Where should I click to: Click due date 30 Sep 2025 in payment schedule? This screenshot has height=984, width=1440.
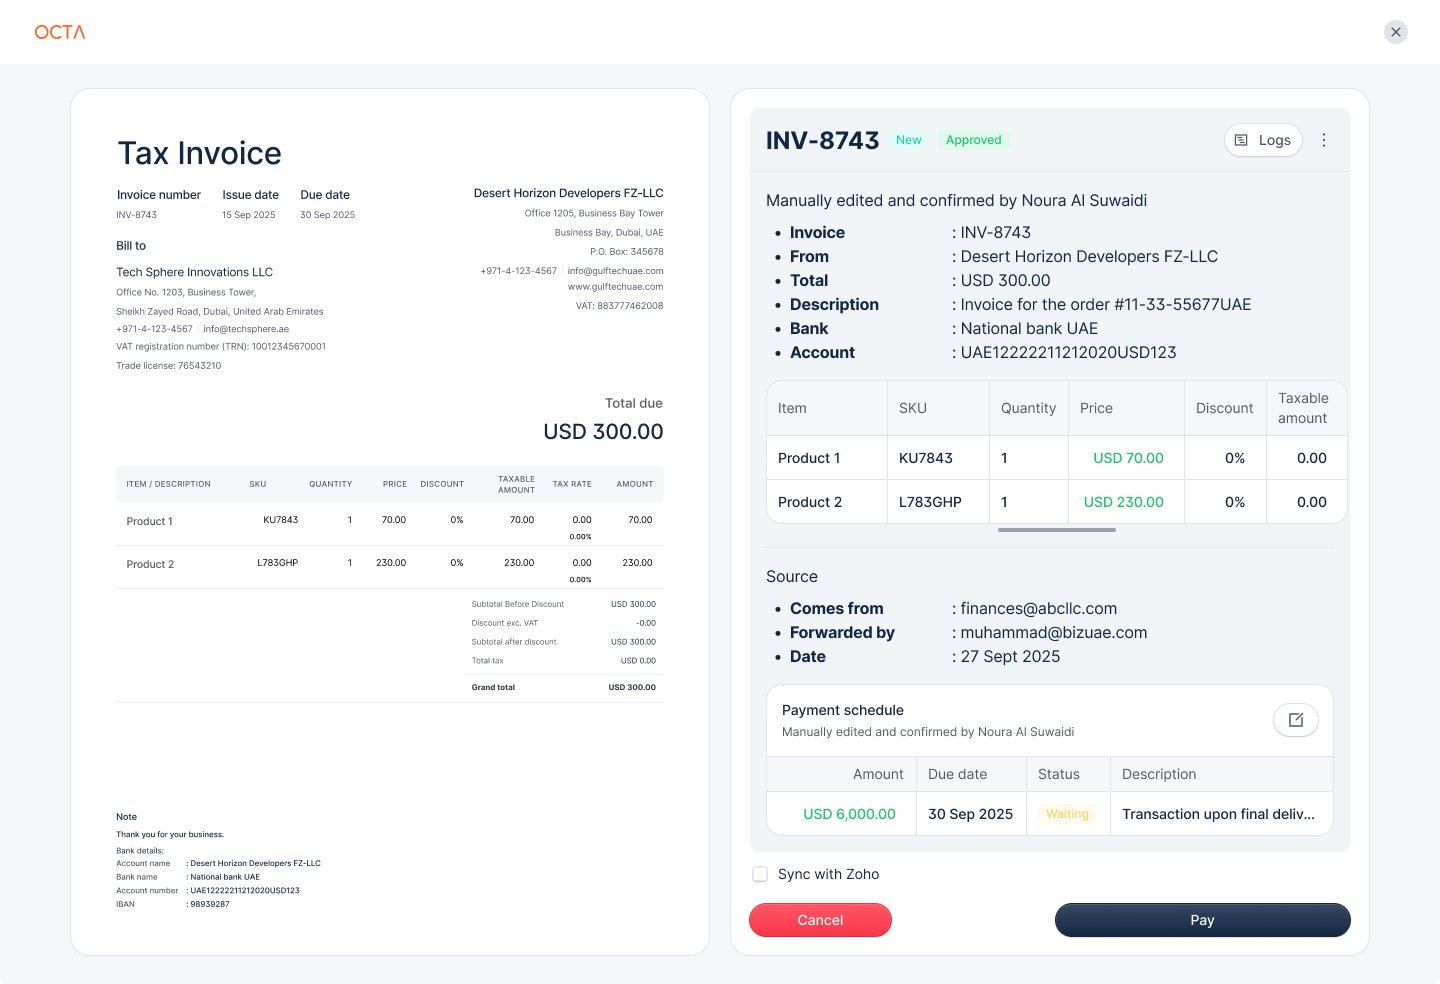pos(970,814)
